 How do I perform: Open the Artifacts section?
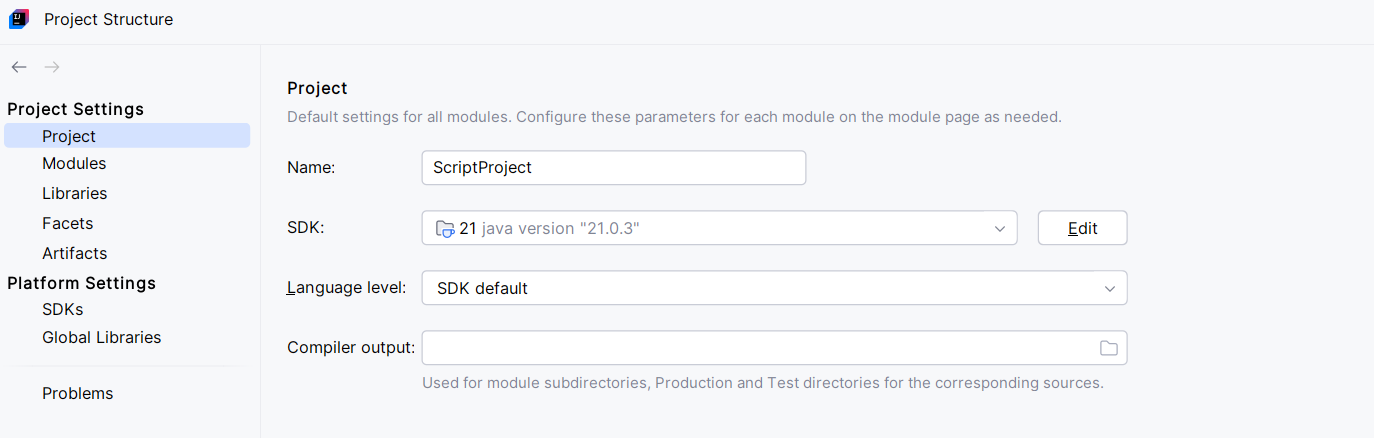pyautogui.click(x=74, y=253)
